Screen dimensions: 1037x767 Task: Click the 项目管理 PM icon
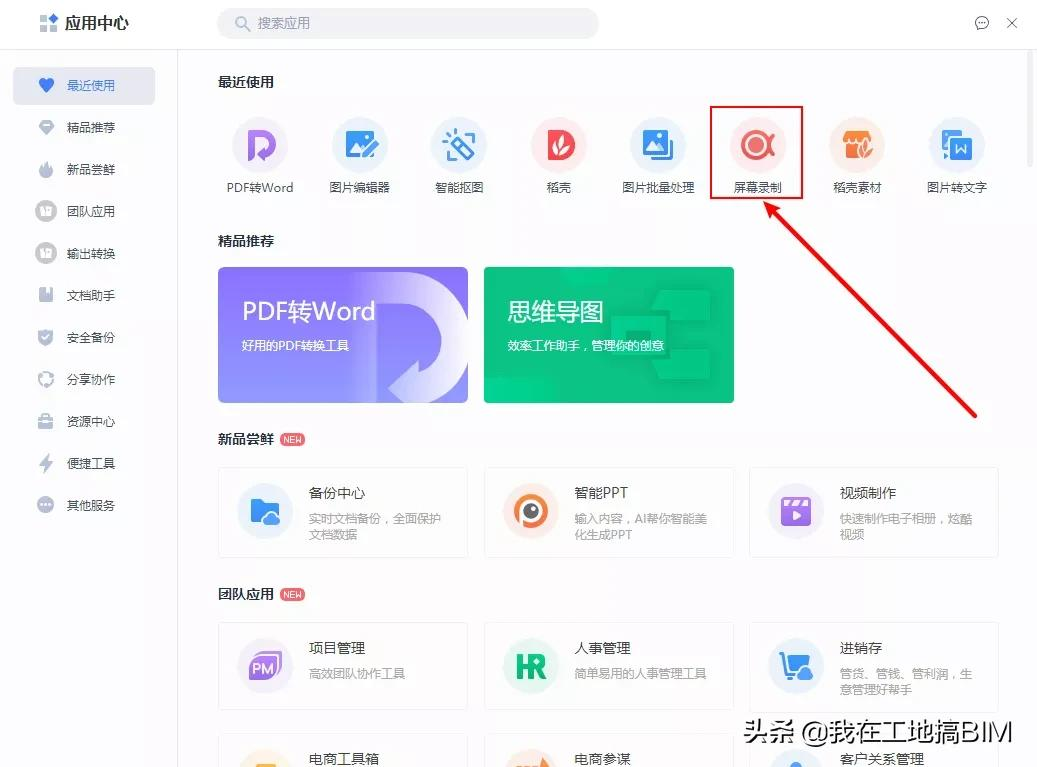pos(265,666)
